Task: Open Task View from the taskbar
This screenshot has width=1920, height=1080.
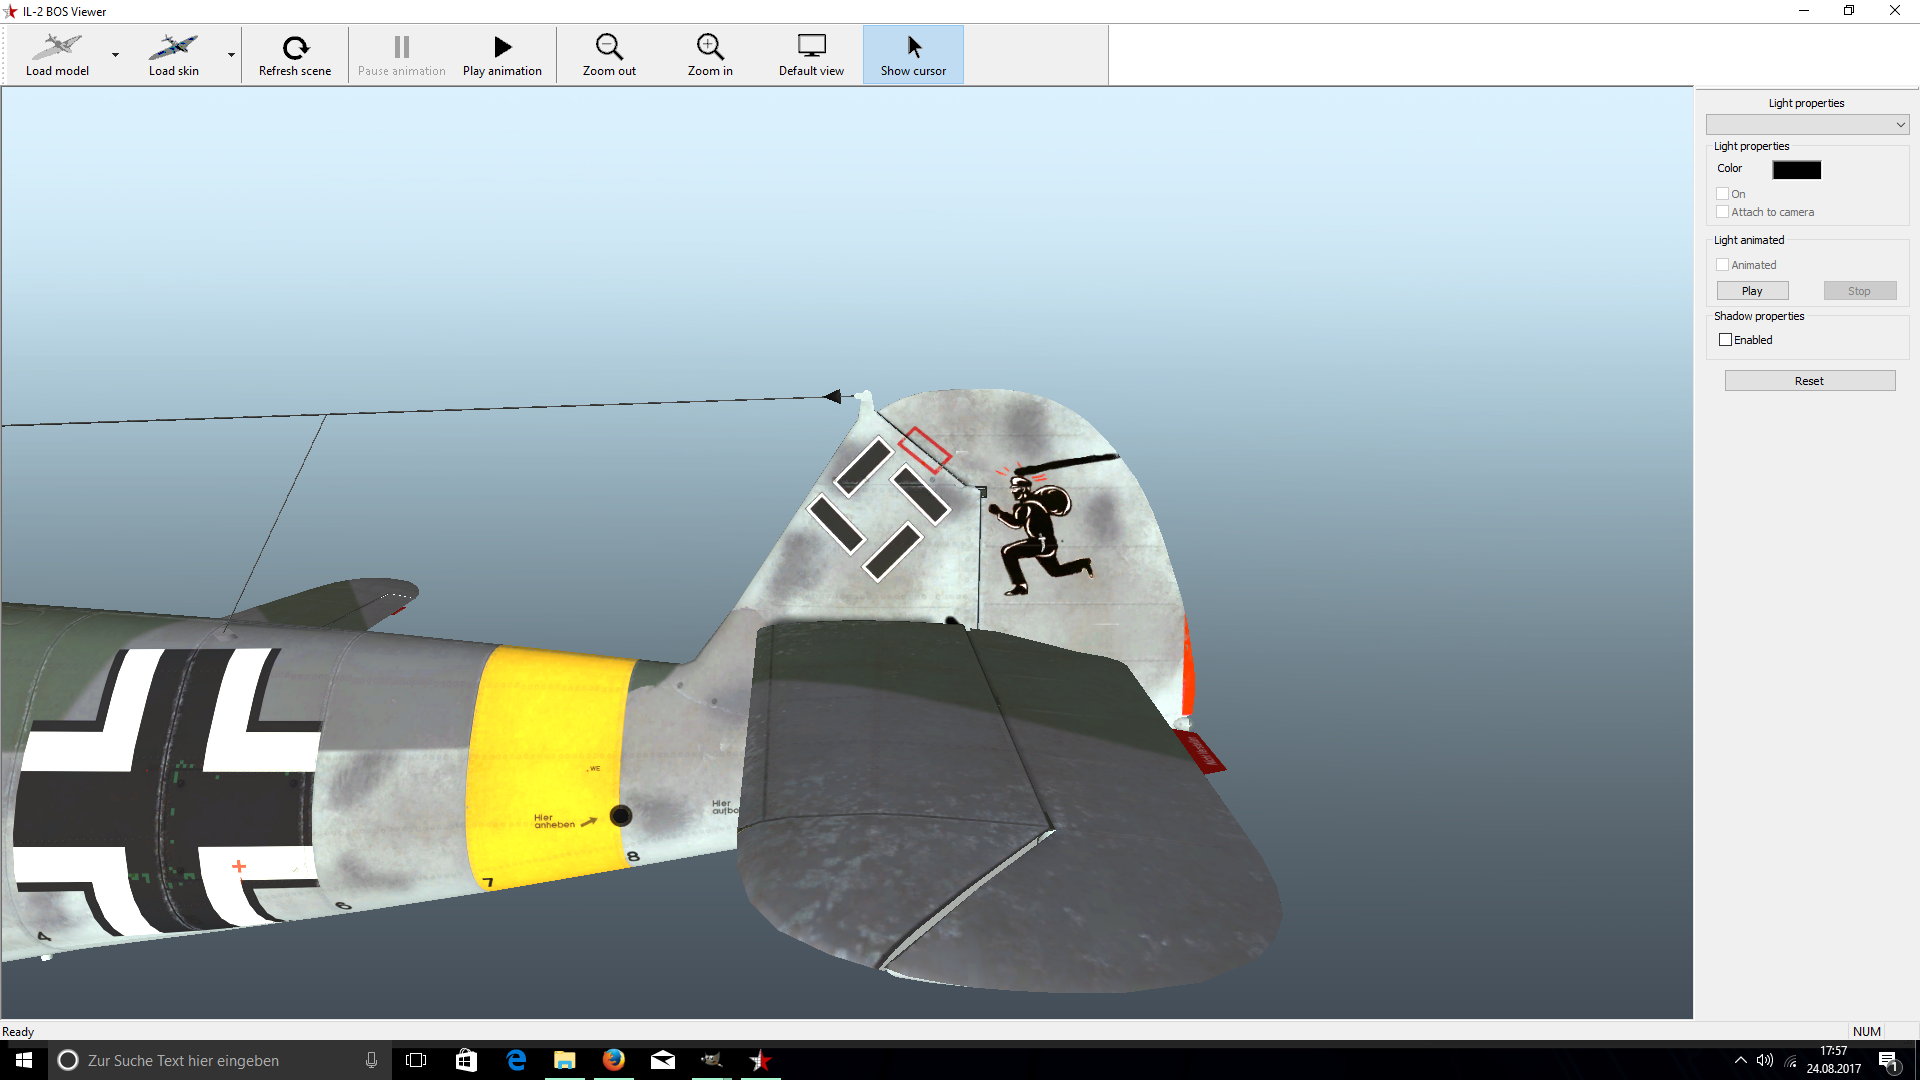Action: coord(416,1060)
